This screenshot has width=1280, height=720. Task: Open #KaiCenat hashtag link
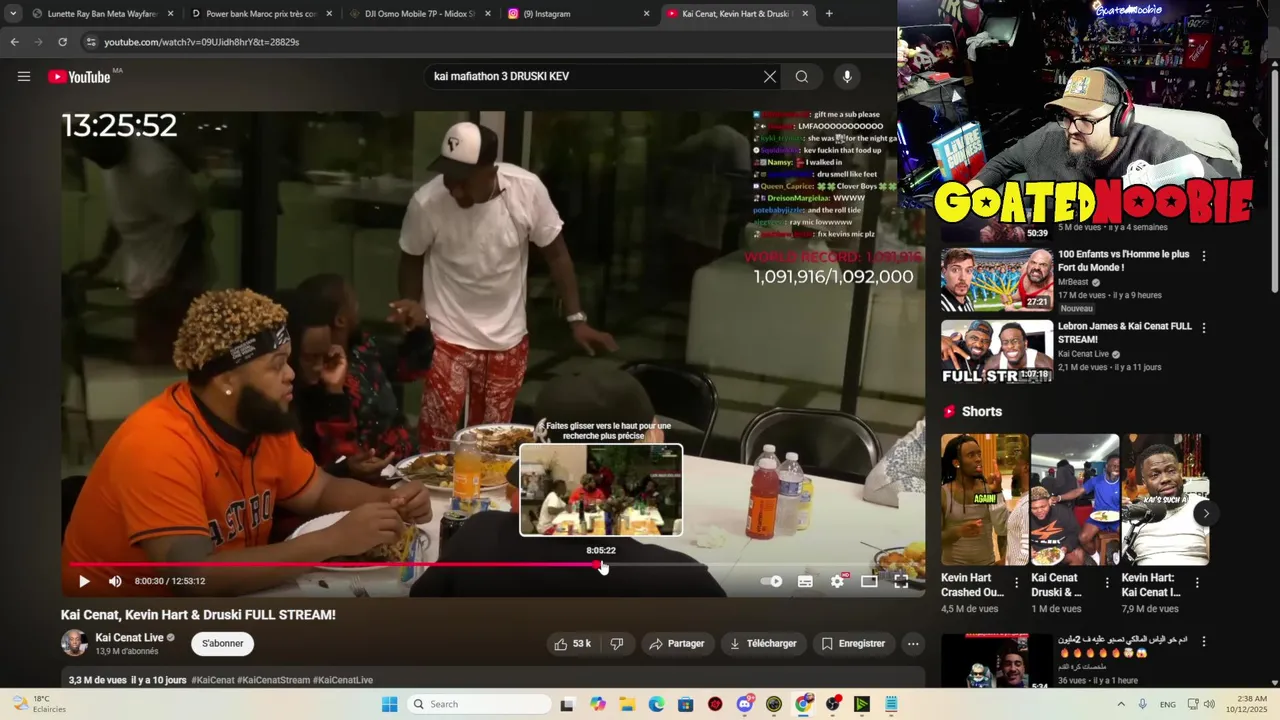[212, 680]
